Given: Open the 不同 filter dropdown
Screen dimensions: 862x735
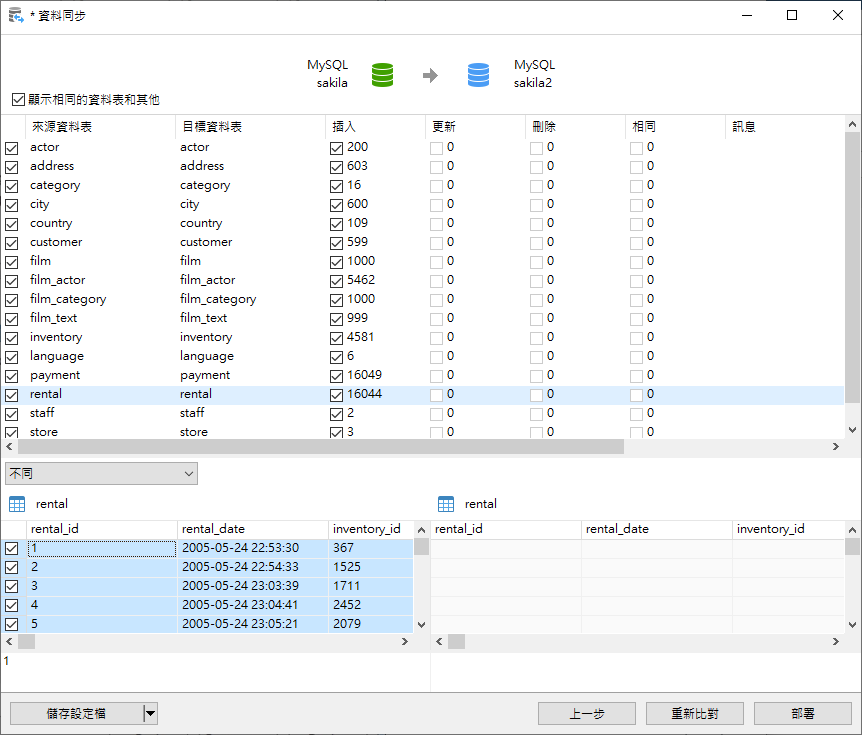Looking at the screenshot, I should 101,473.
